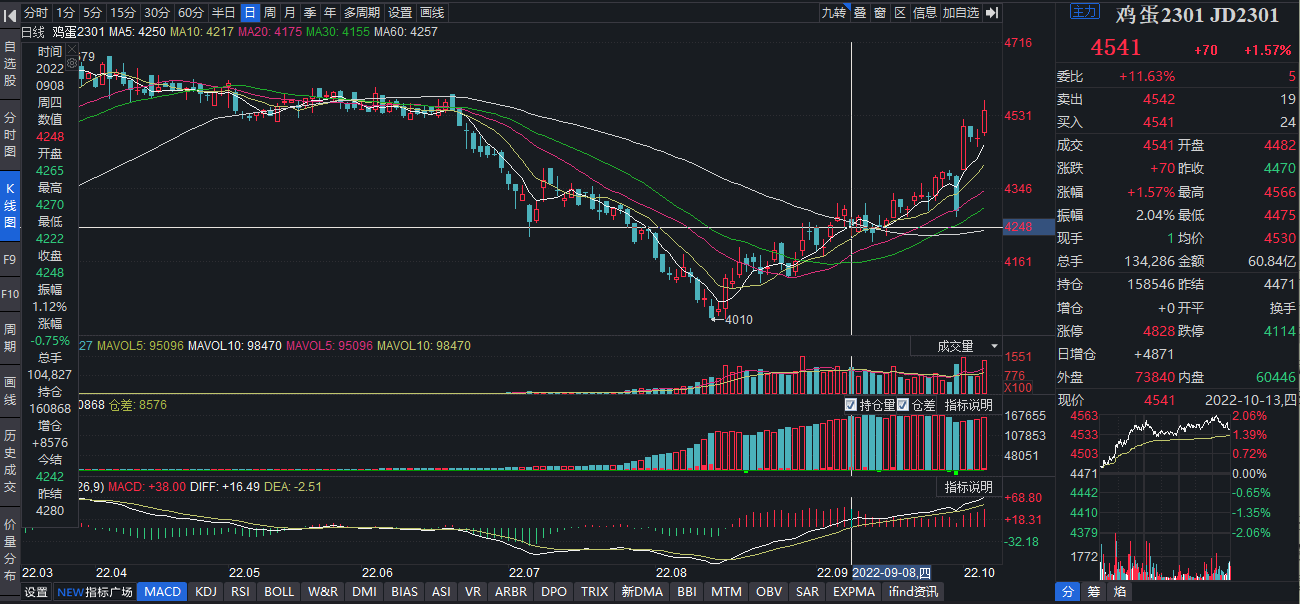This screenshot has width=1300, height=604.
Task: Open the 设置 settings menu in top toolbar
Action: pyautogui.click(x=400, y=13)
